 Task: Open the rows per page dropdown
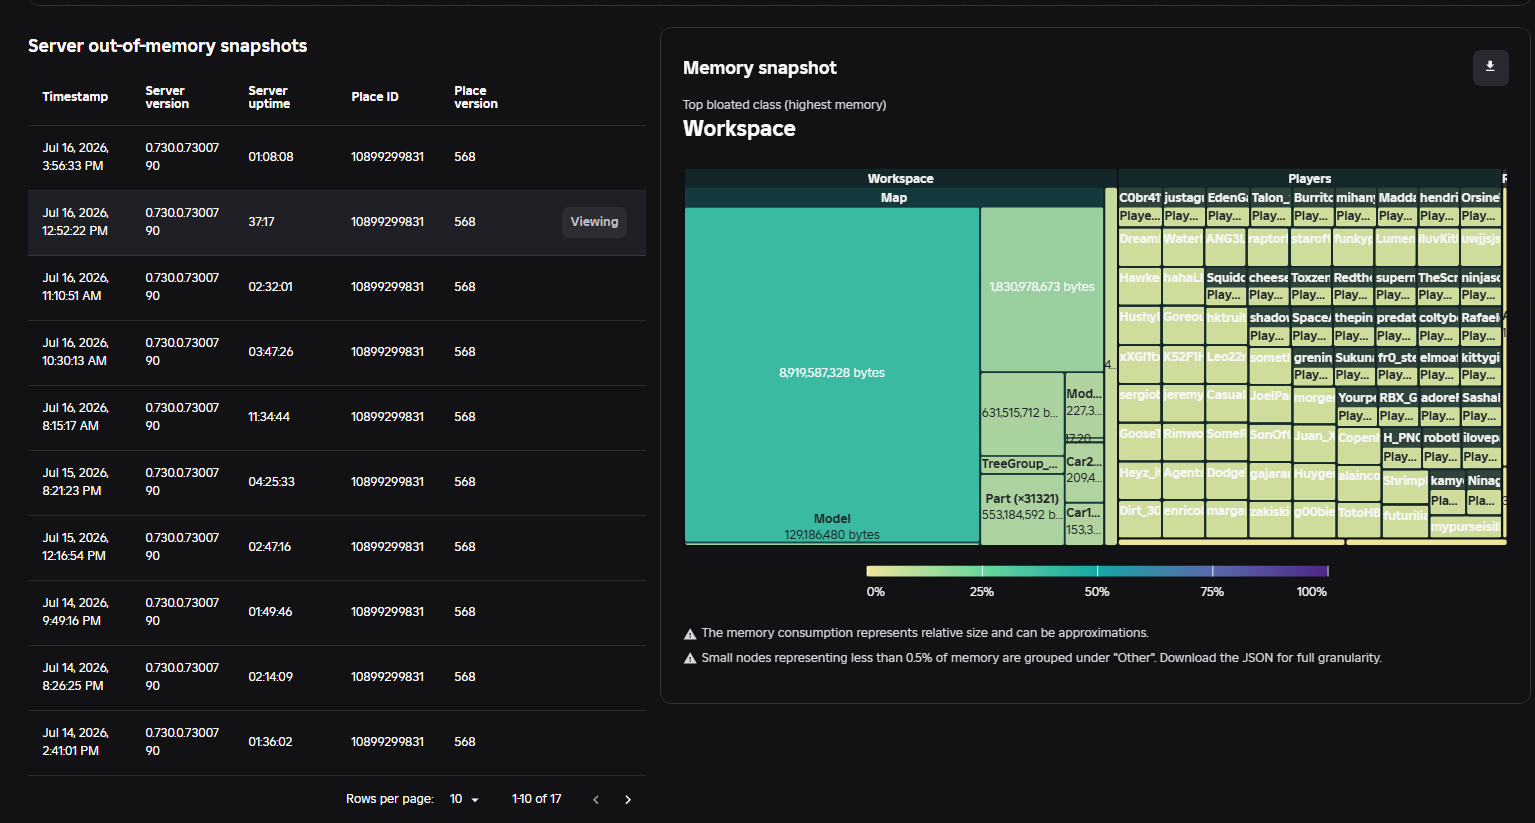coord(464,799)
